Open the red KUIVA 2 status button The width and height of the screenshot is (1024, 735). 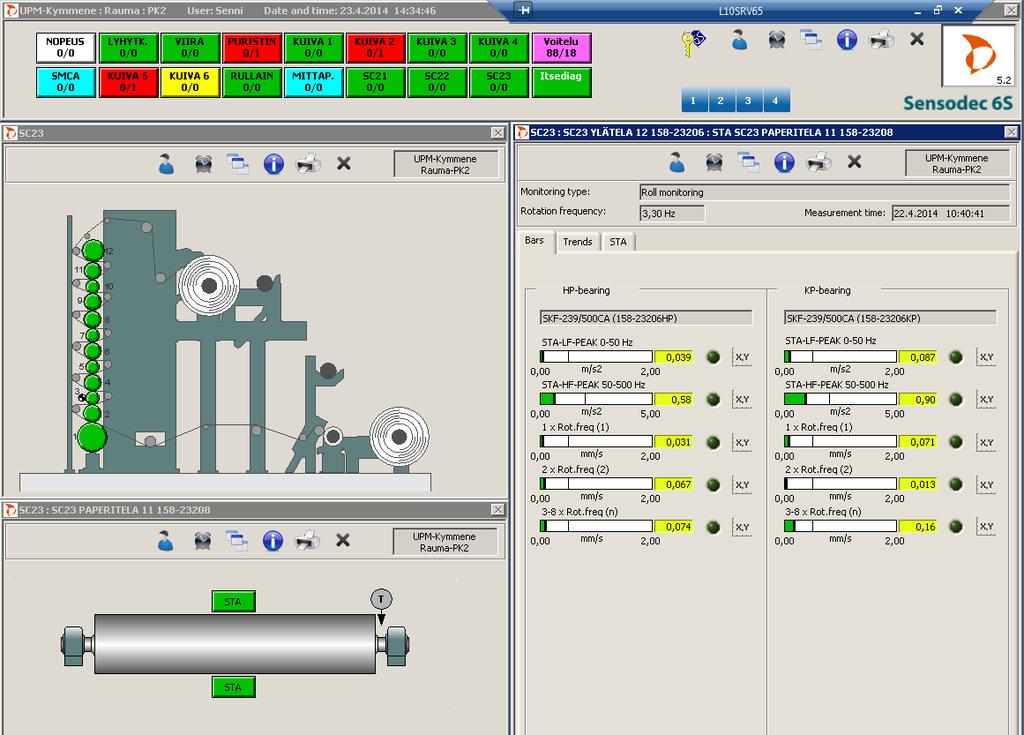(375, 47)
